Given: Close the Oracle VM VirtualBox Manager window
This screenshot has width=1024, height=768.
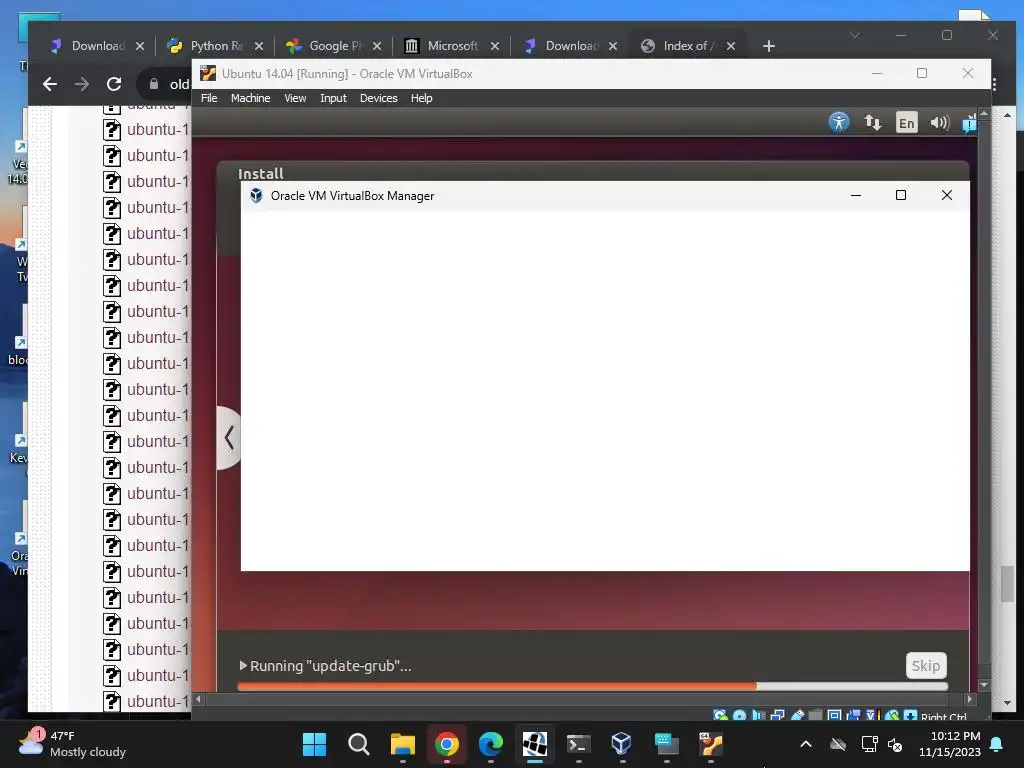Looking at the screenshot, I should (x=946, y=195).
